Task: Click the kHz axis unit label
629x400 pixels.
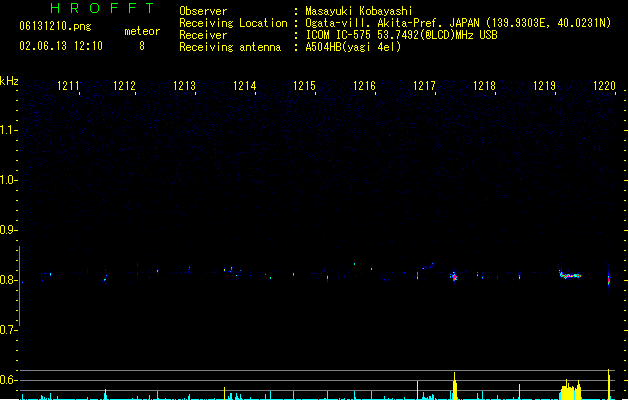Action: pyautogui.click(x=9, y=81)
